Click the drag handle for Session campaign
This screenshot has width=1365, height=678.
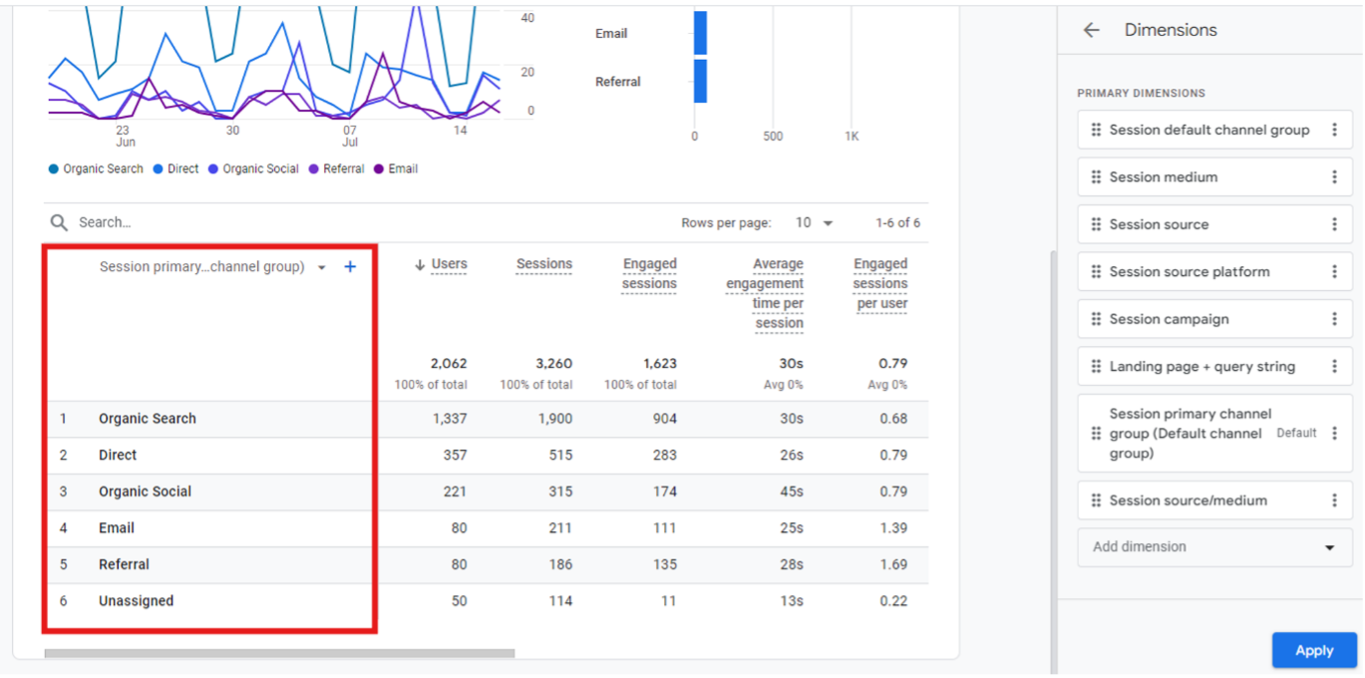click(x=1096, y=319)
